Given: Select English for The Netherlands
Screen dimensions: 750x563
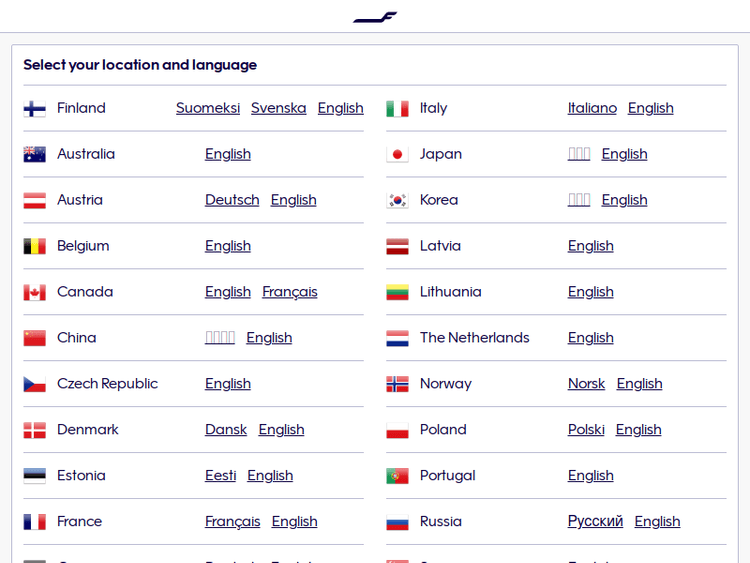Looking at the screenshot, I should (591, 338).
